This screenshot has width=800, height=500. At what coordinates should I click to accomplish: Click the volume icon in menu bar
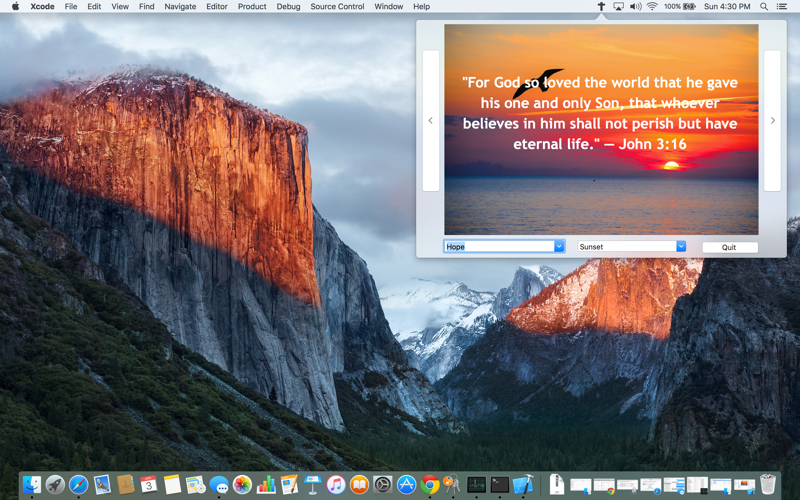tap(635, 7)
